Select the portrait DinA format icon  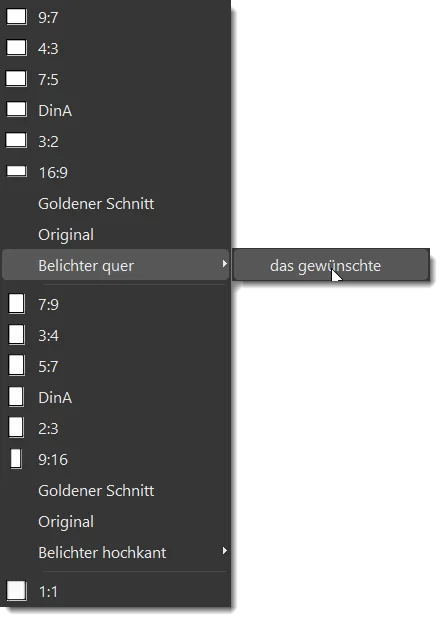(x=16, y=397)
